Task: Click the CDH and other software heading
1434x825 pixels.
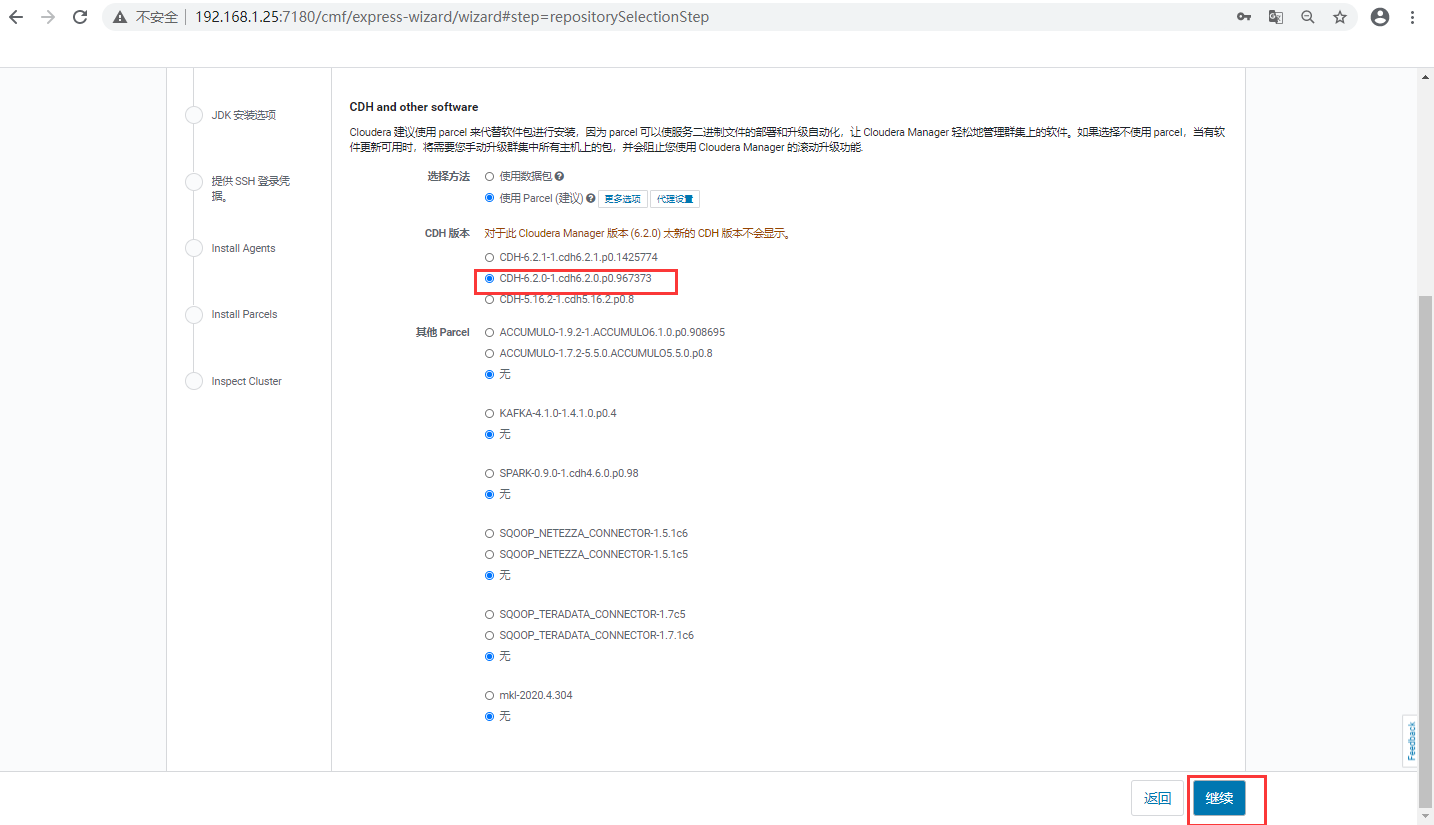Action: coord(414,107)
